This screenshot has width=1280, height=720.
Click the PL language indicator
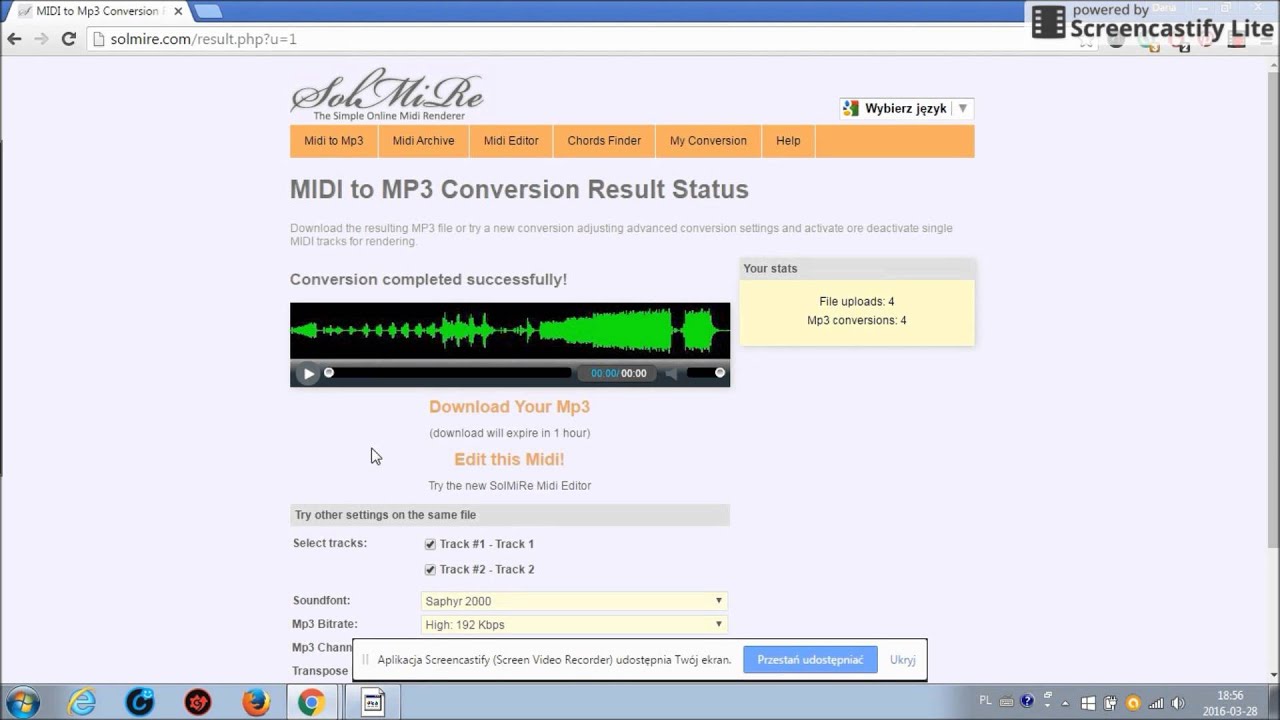(x=985, y=701)
